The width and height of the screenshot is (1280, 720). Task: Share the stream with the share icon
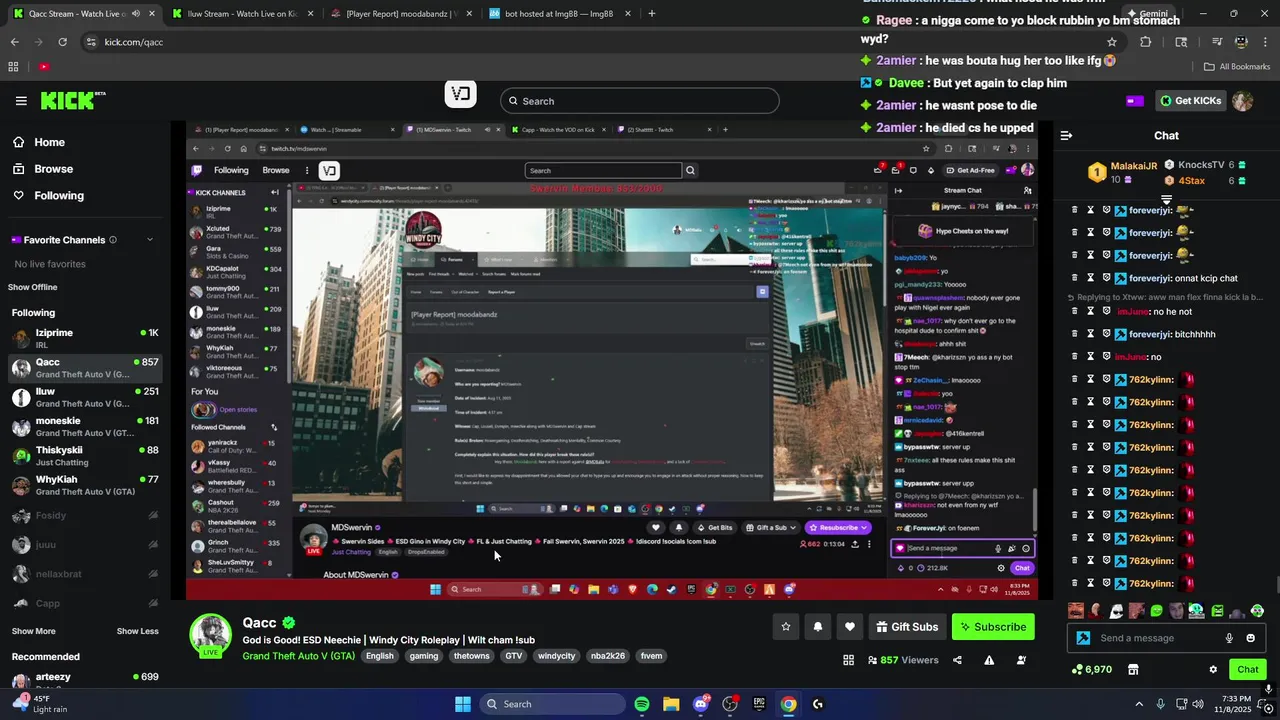[957, 660]
